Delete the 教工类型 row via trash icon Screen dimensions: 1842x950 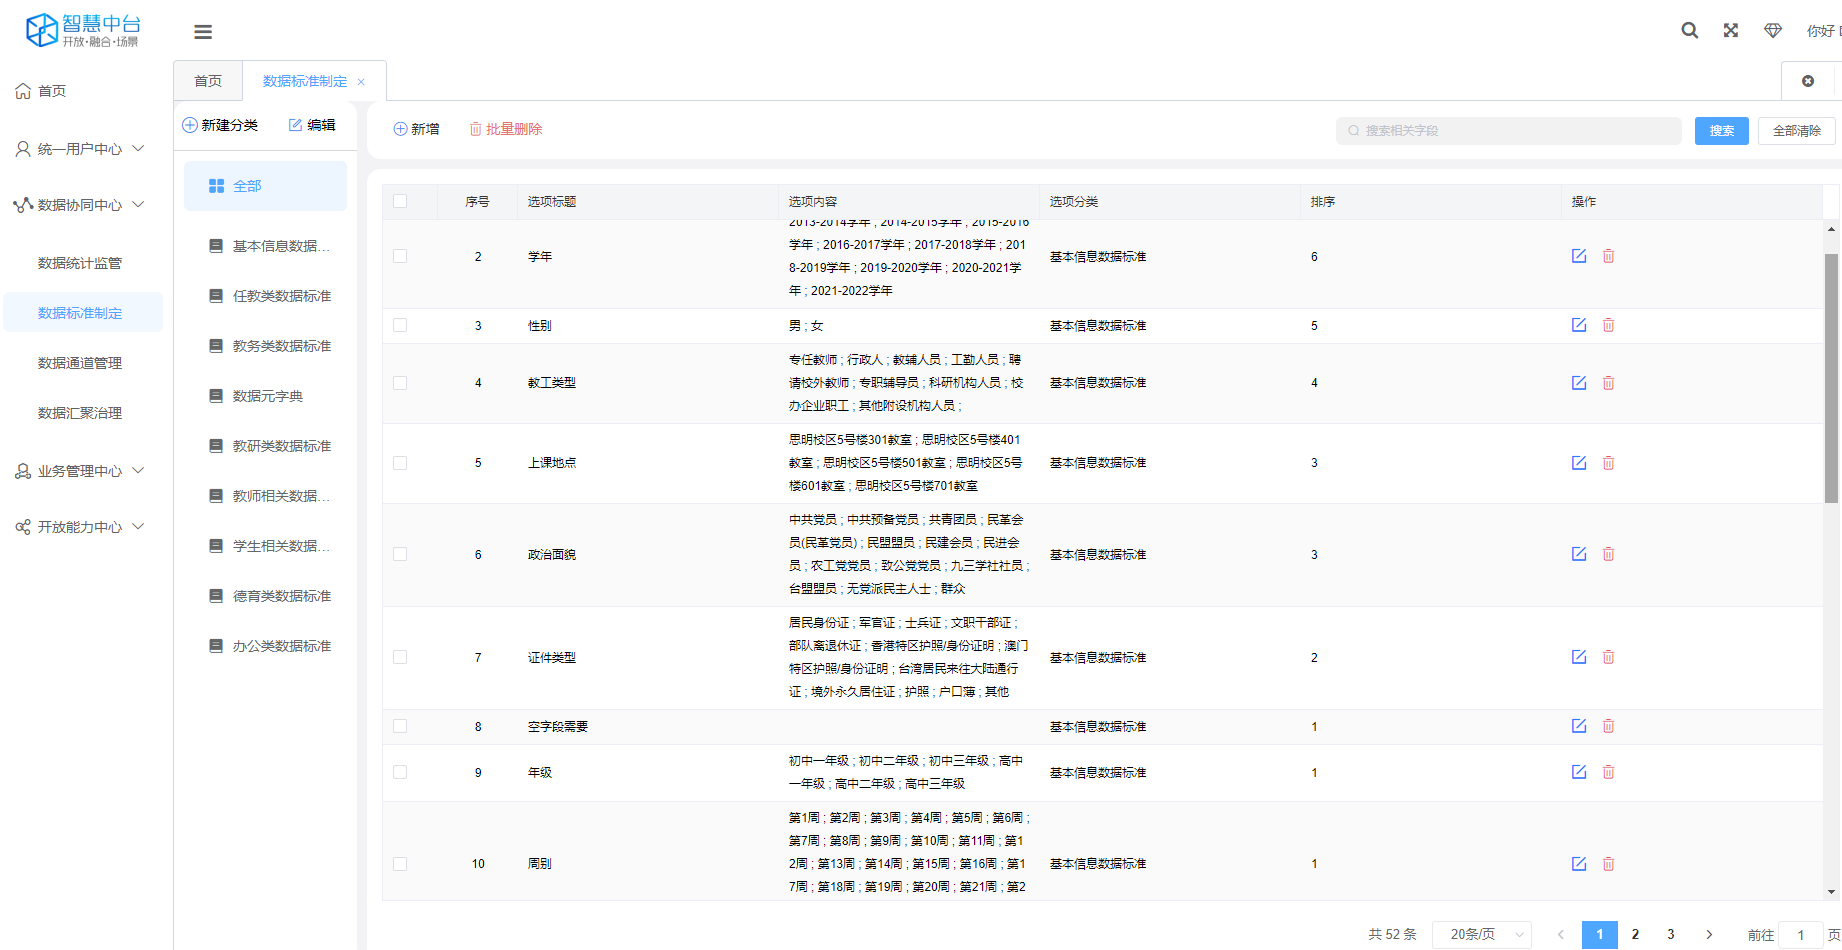(x=1608, y=383)
